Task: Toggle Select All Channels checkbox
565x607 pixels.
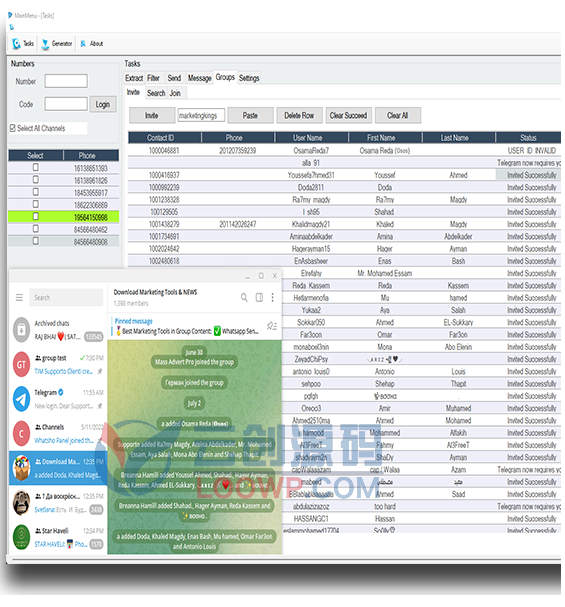Action: click(13, 128)
